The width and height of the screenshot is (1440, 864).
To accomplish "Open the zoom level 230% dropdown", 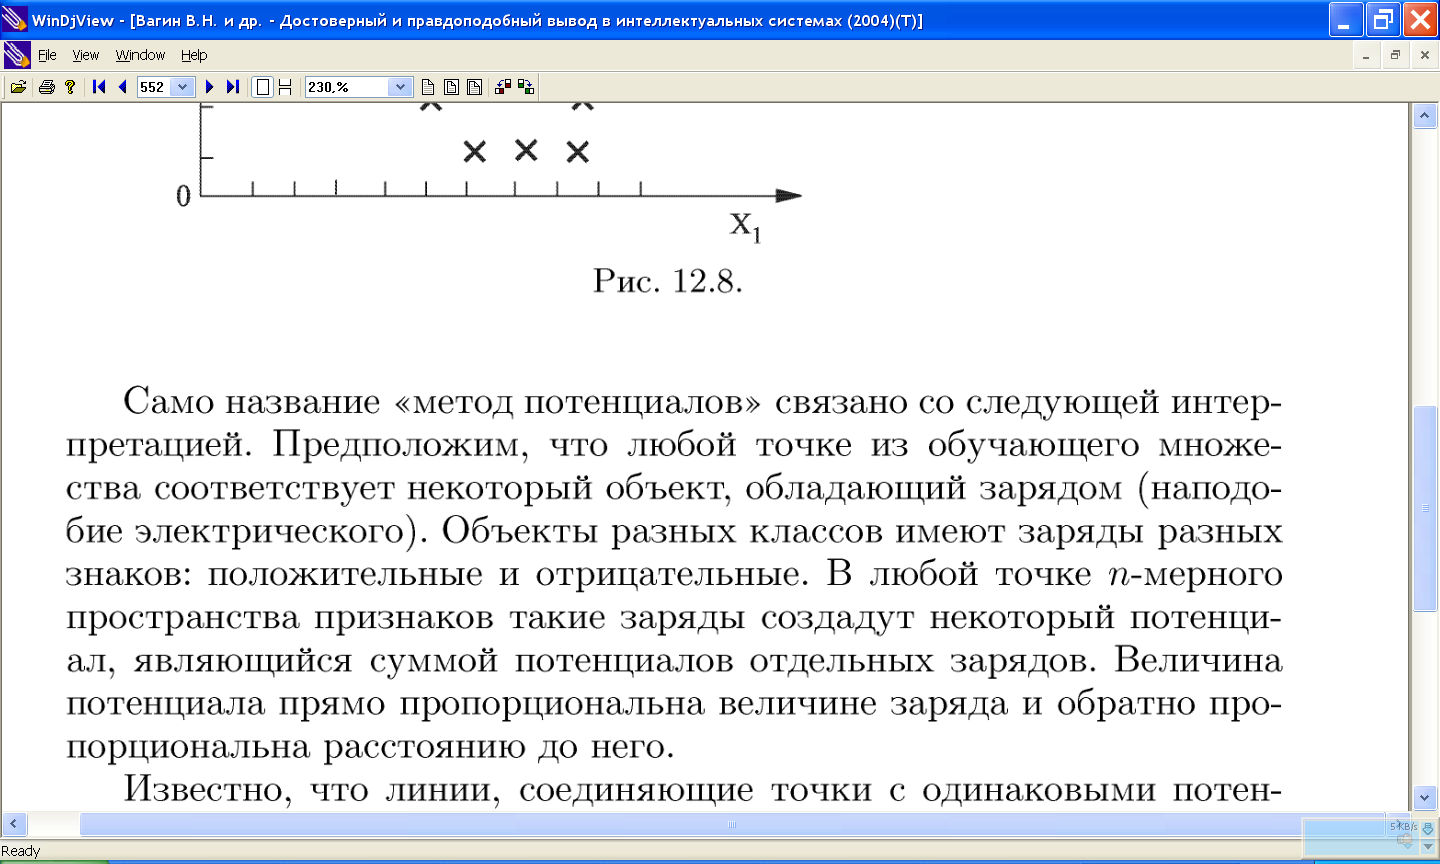I will pos(400,87).
